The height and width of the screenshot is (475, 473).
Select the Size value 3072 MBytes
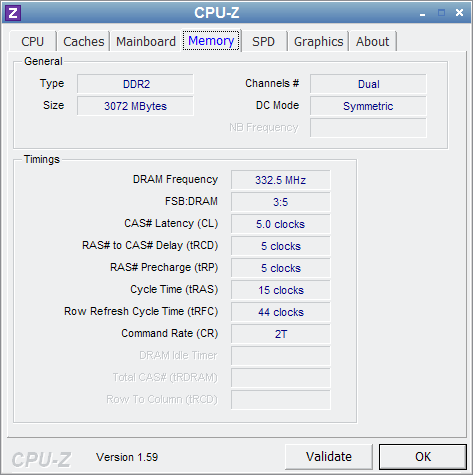click(x=135, y=106)
